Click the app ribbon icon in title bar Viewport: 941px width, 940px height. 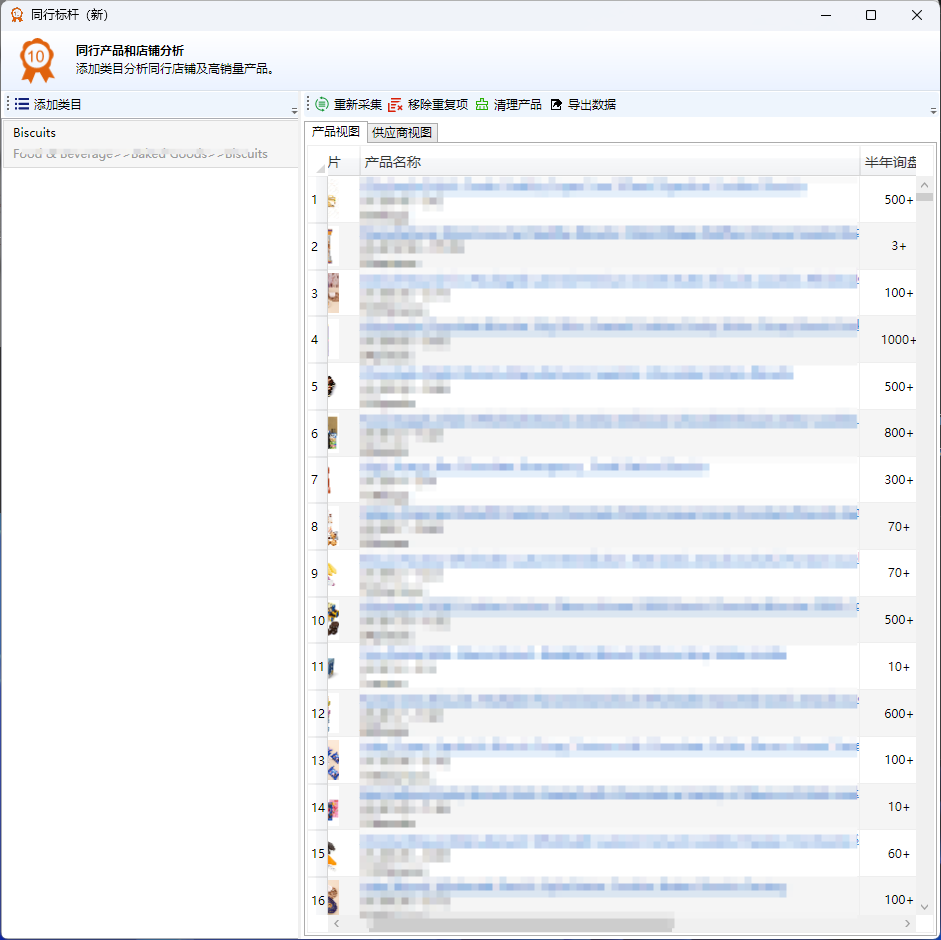16,15
